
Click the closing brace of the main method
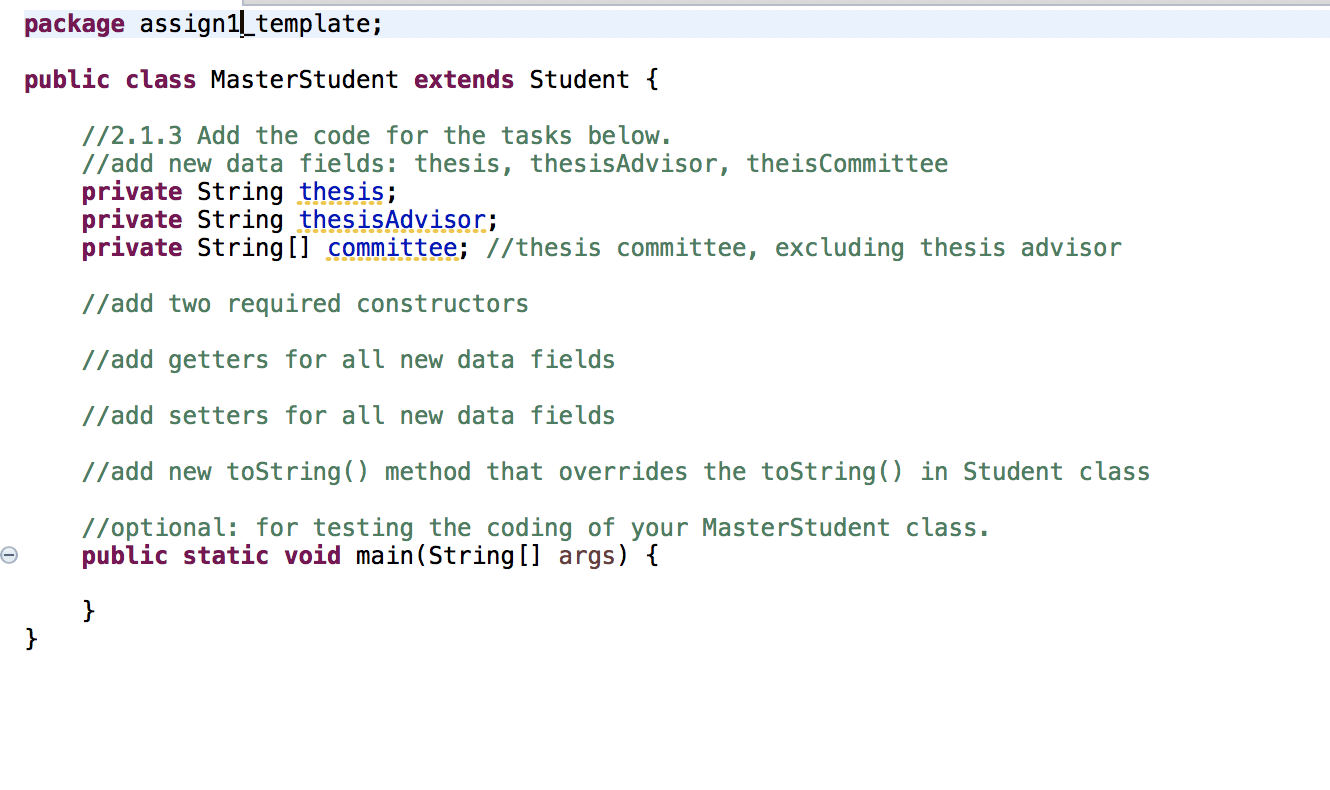click(x=88, y=609)
